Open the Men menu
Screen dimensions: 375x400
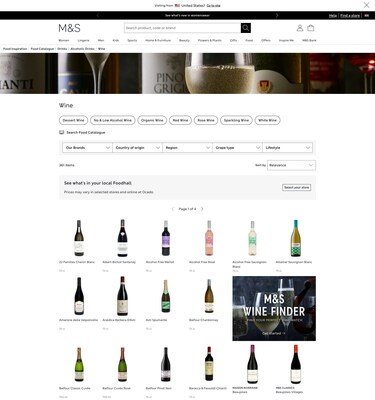click(x=101, y=40)
